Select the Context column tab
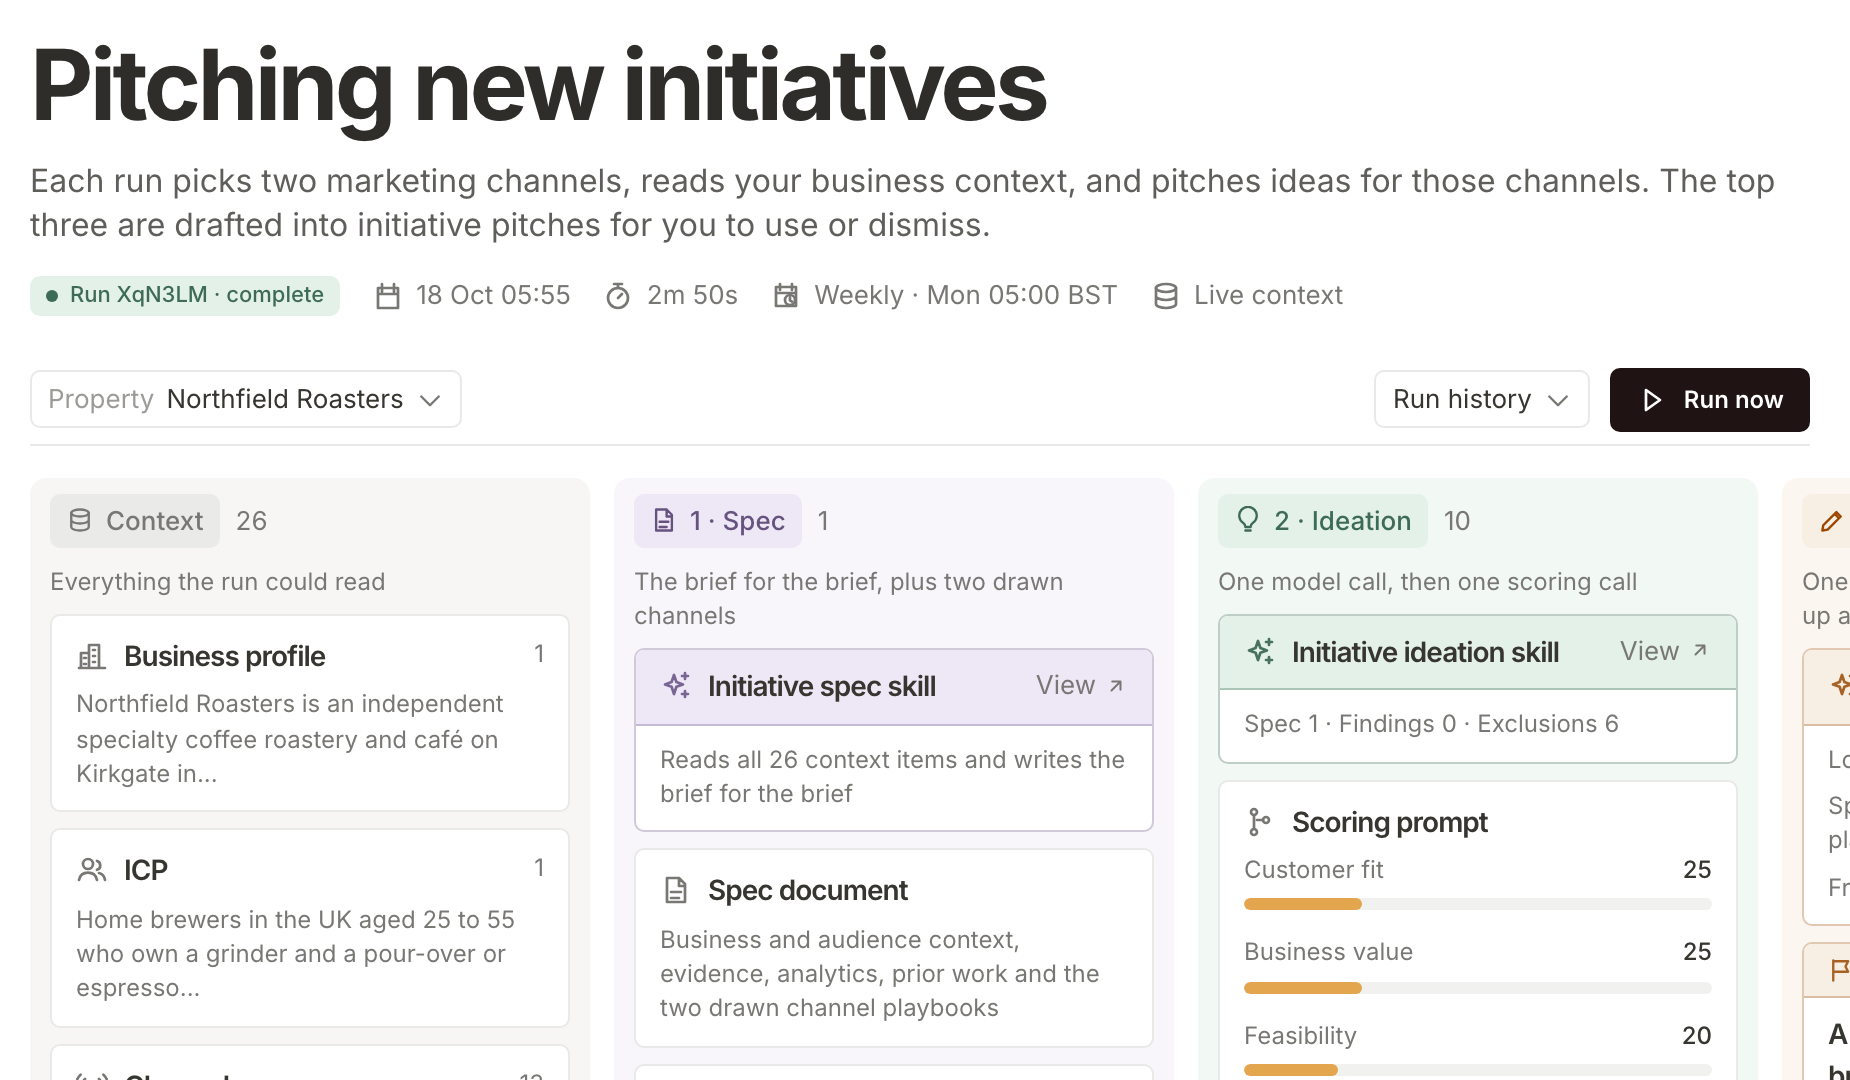The width and height of the screenshot is (1850, 1080). click(135, 521)
